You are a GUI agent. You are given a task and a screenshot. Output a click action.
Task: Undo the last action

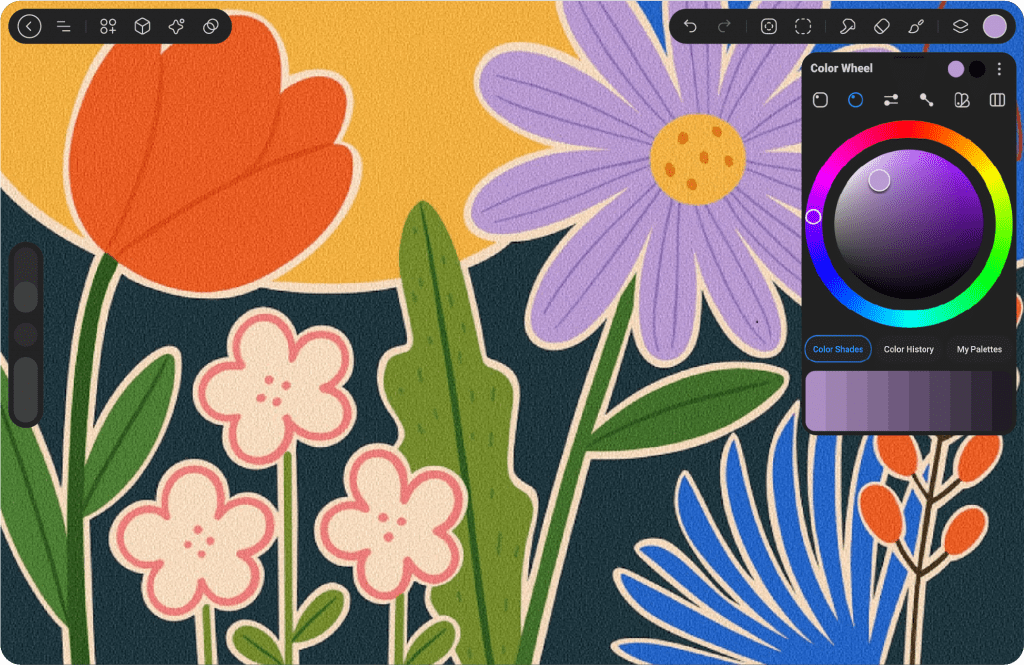coord(690,27)
